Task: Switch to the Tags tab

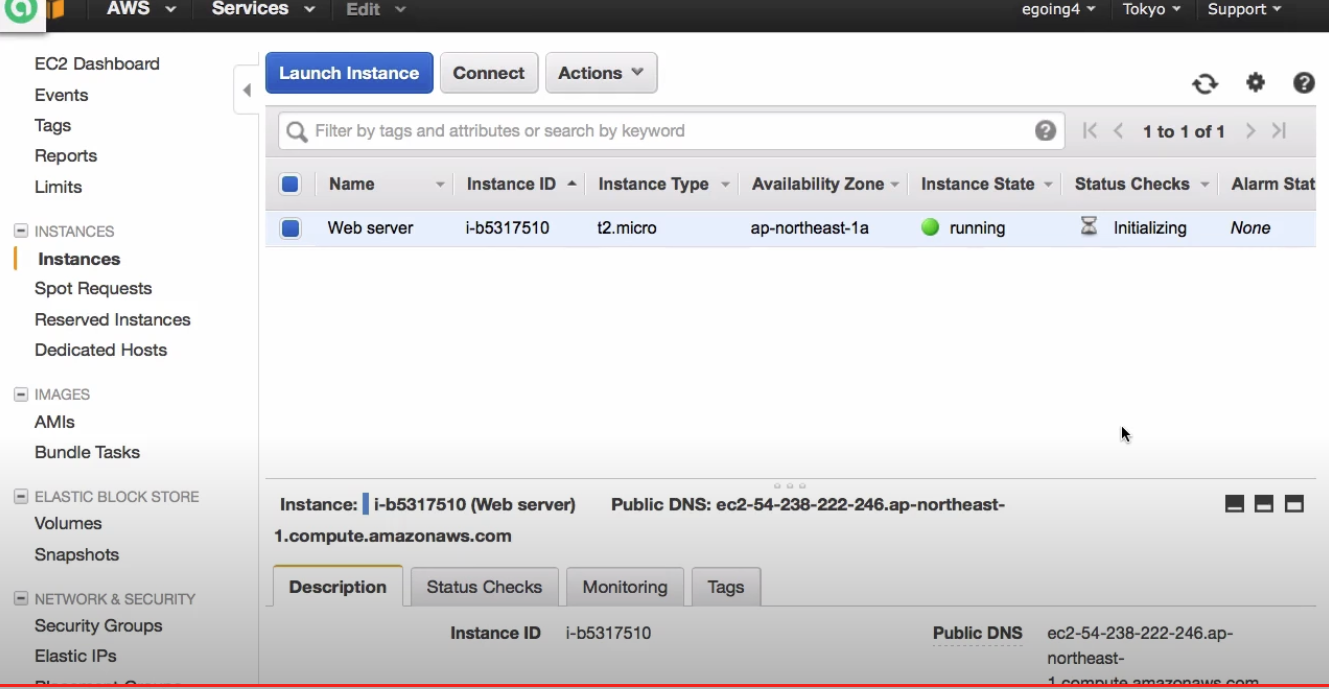Action: click(x=726, y=587)
